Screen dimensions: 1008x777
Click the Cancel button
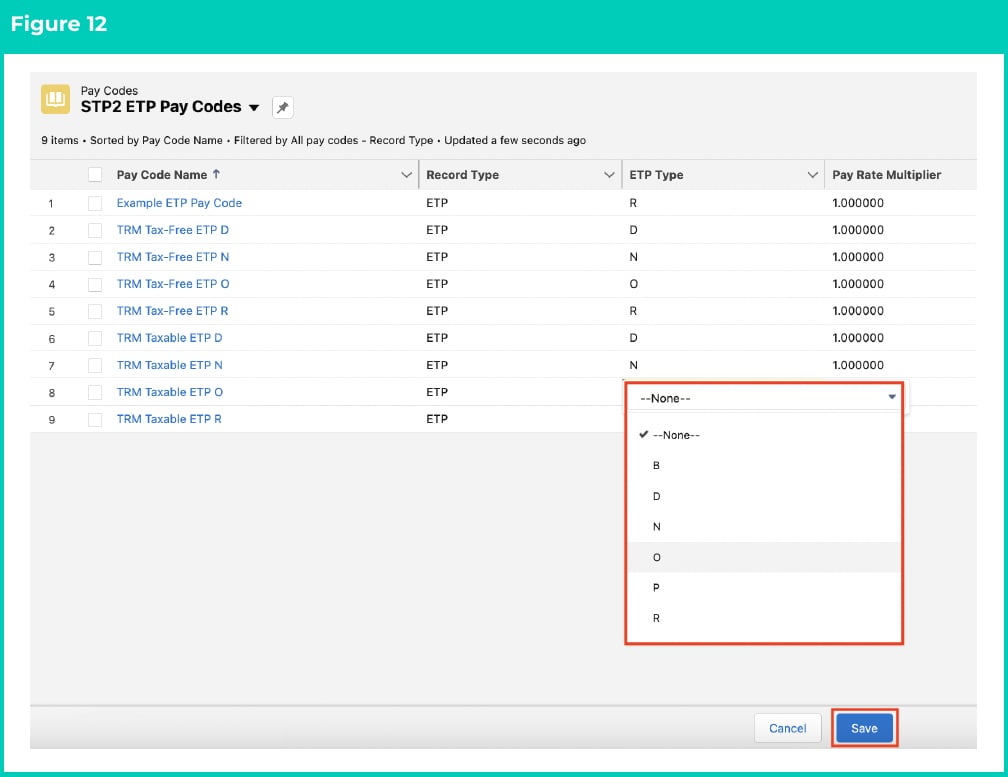788,728
